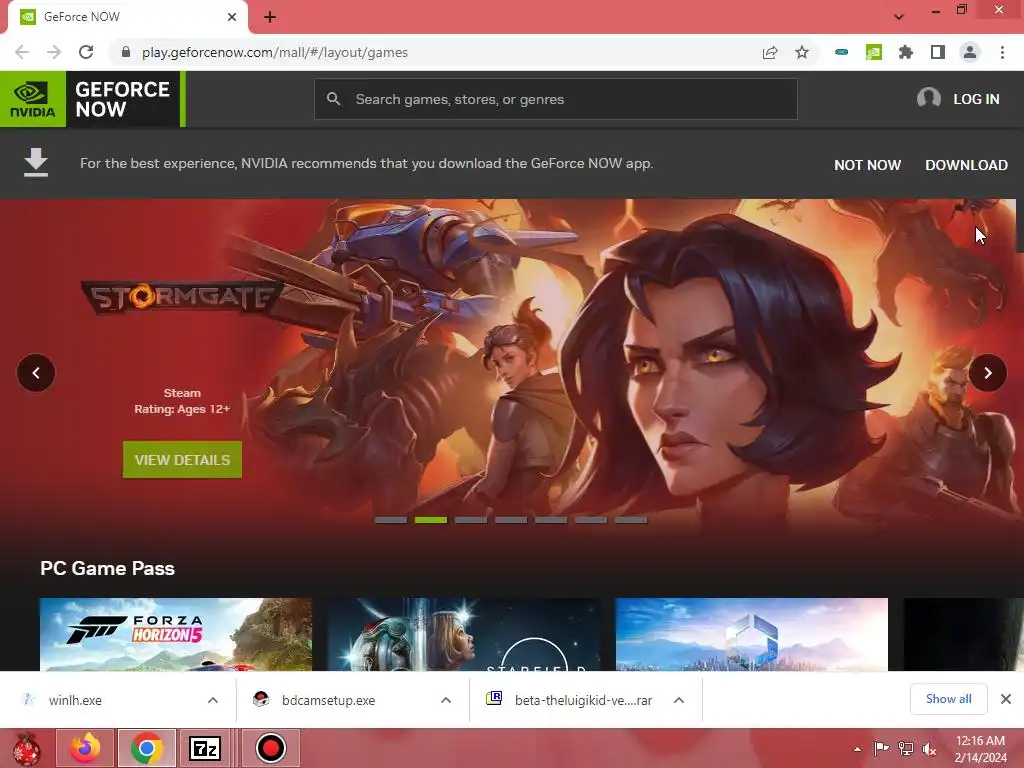Select fourth carousel indicator
This screenshot has height=768, width=1024.
(511, 520)
